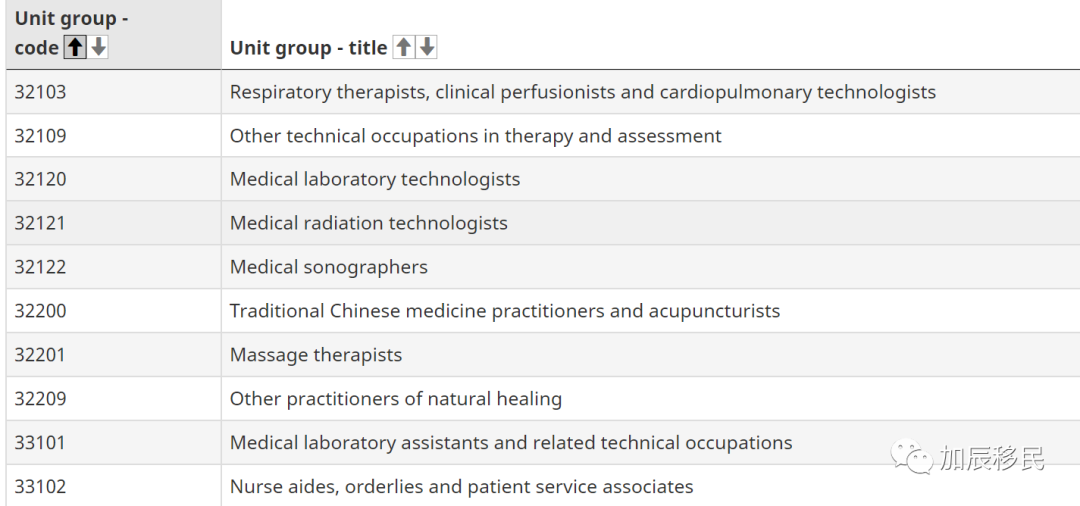Click Nurse aides, orderlies row title
1080x506 pixels.
click(x=461, y=487)
